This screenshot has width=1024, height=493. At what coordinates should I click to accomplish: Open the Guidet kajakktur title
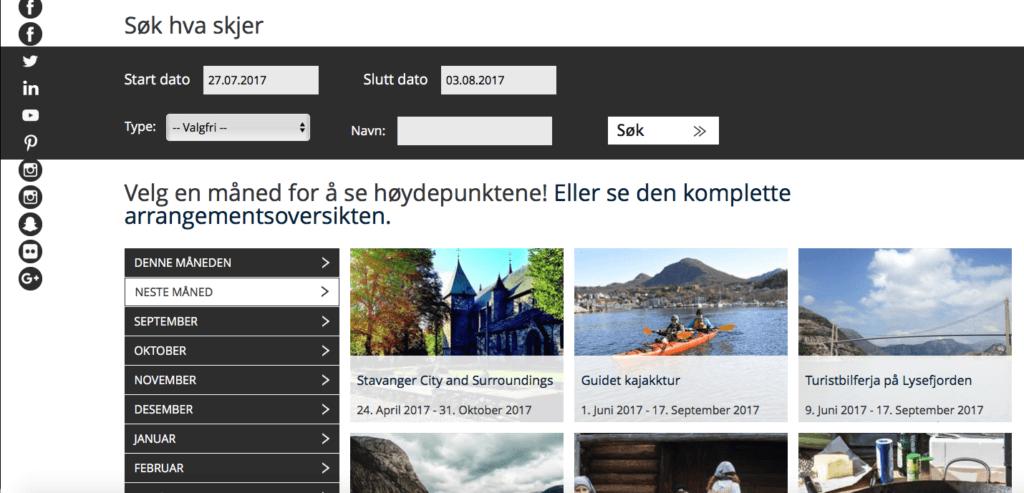[630, 380]
